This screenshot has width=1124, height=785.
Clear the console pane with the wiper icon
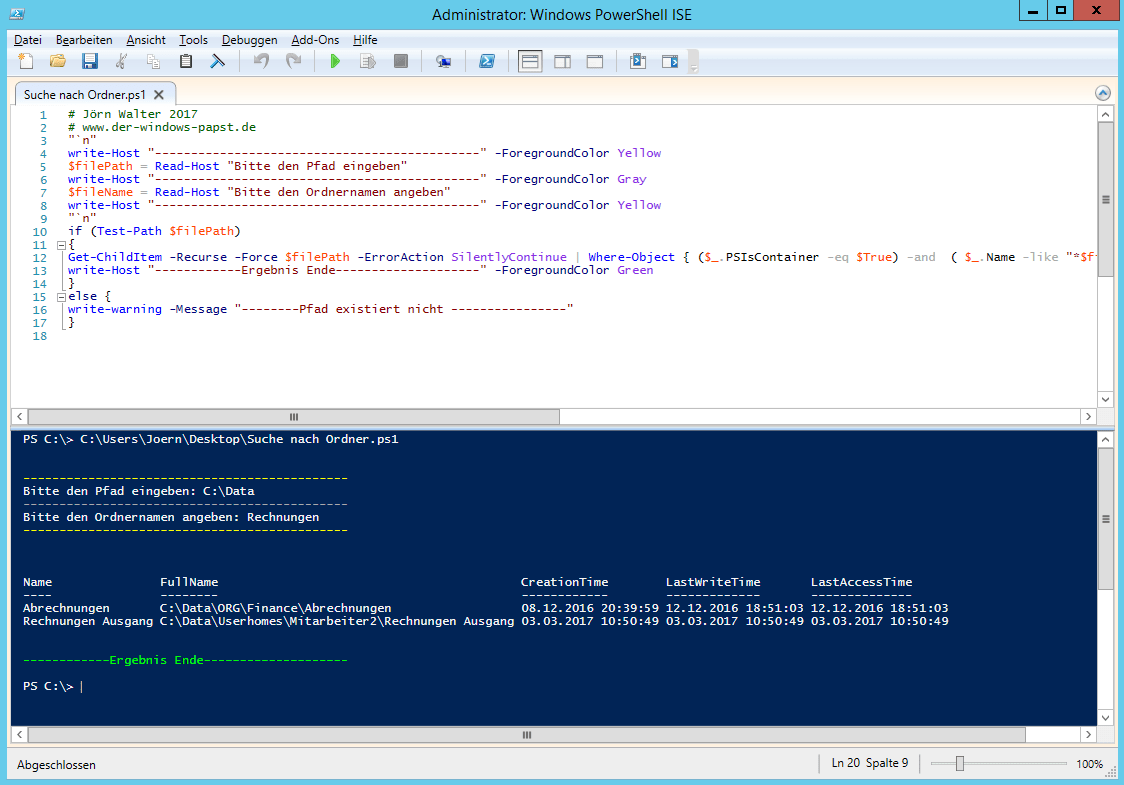point(217,62)
